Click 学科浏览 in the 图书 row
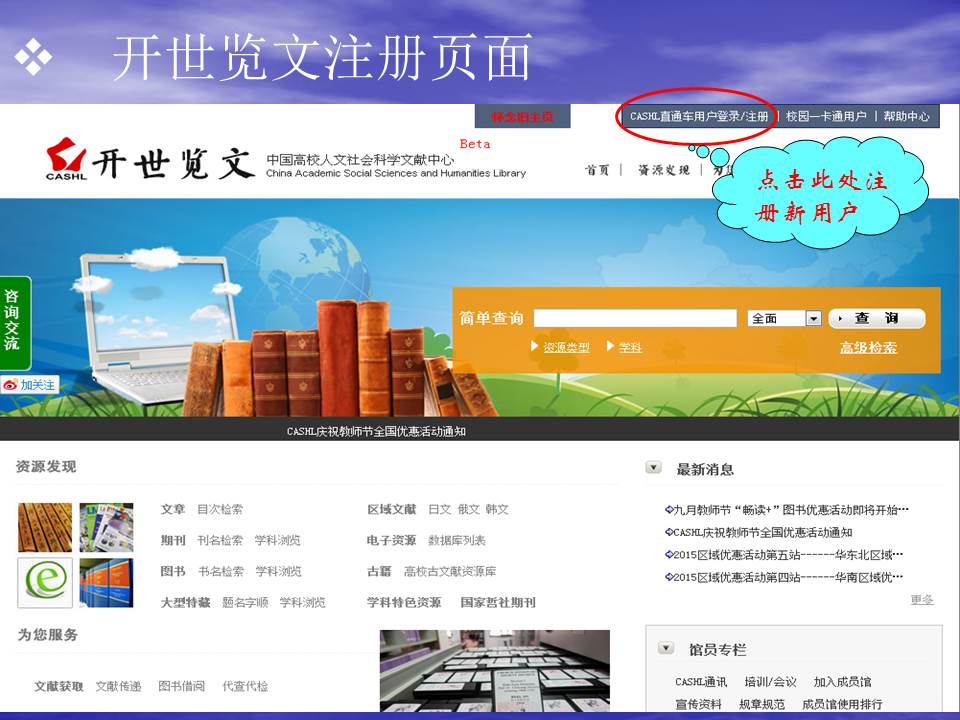The image size is (960, 720). tap(278, 571)
